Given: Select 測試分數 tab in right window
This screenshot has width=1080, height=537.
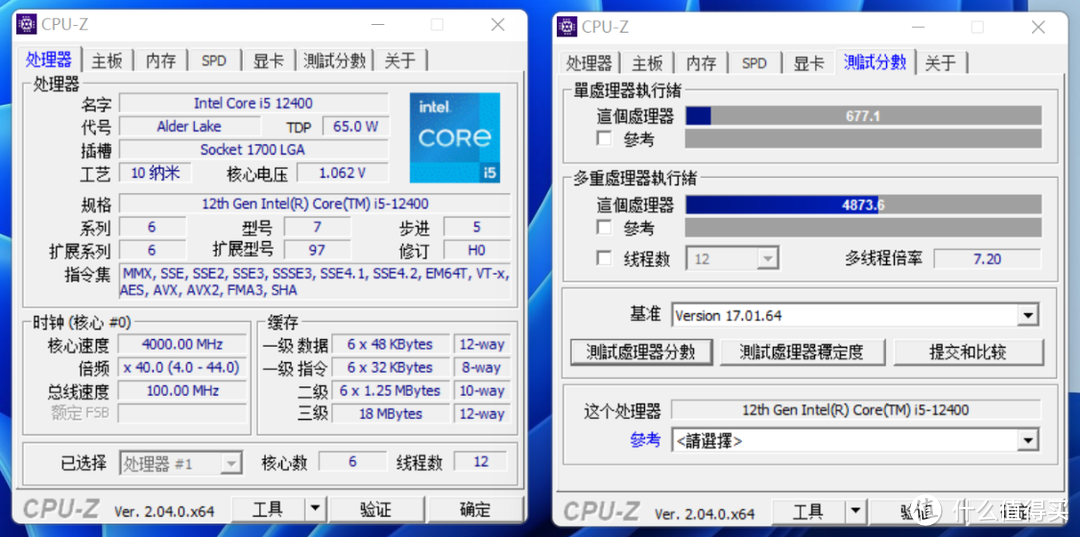Looking at the screenshot, I should tap(875, 62).
